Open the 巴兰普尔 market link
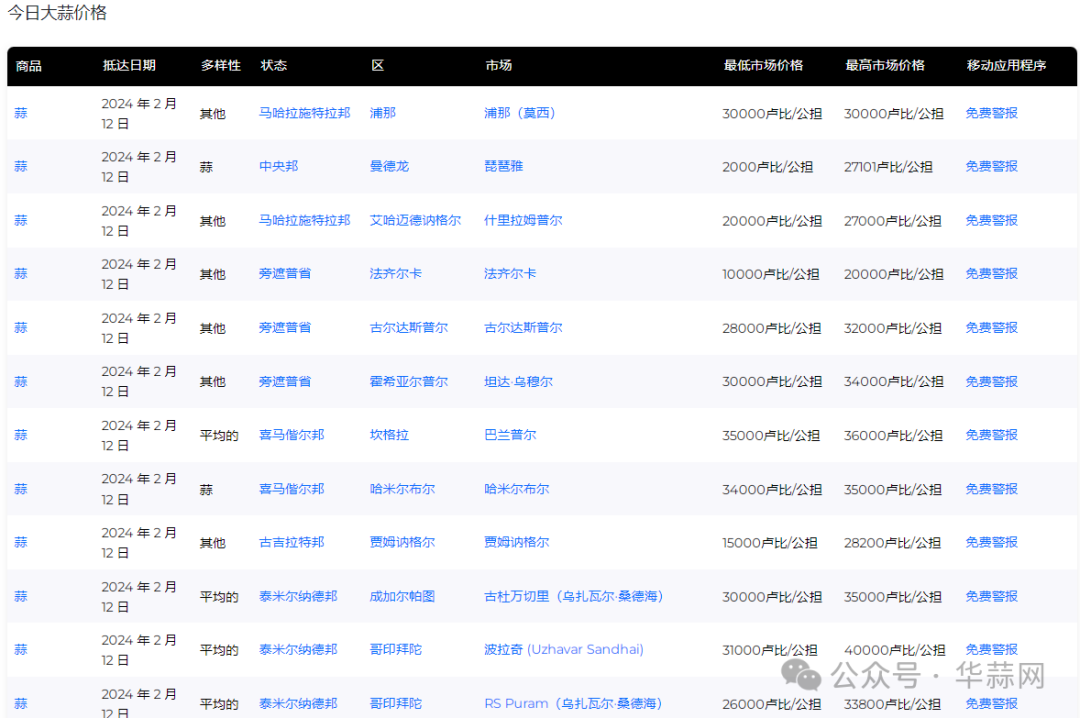This screenshot has width=1080, height=718. (x=510, y=435)
